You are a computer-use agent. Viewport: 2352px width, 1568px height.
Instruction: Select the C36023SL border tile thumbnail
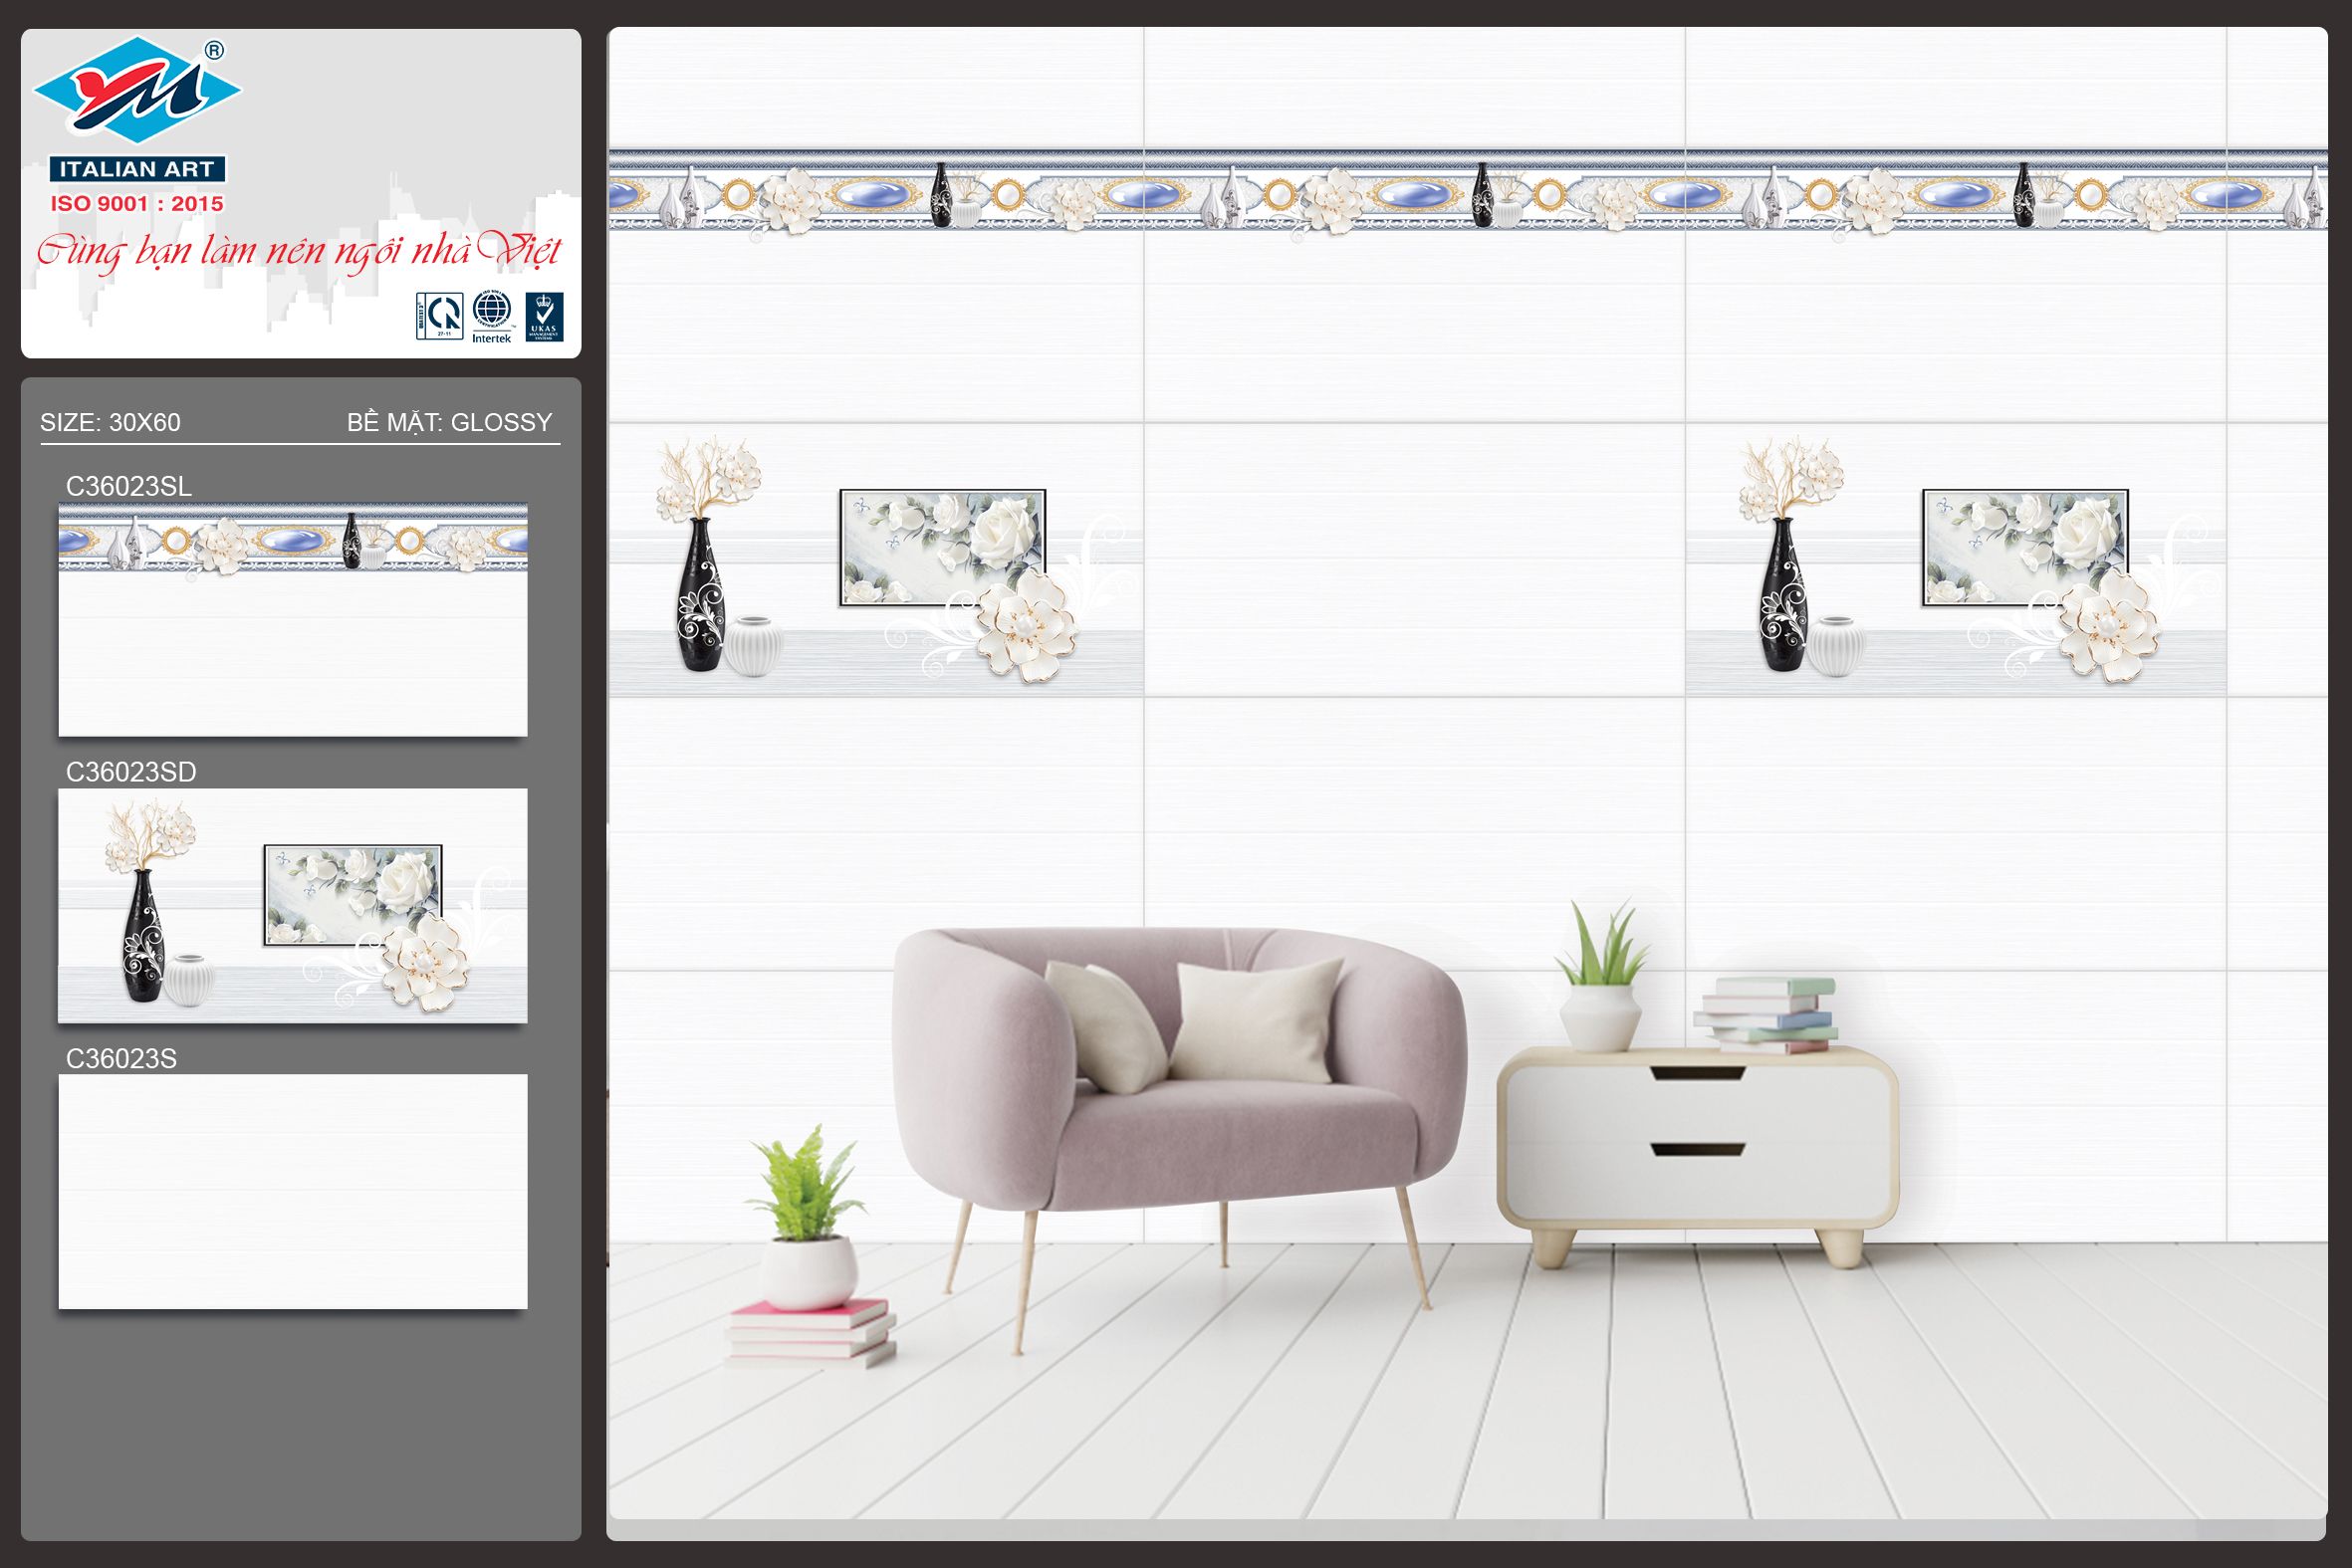pyautogui.click(x=292, y=620)
